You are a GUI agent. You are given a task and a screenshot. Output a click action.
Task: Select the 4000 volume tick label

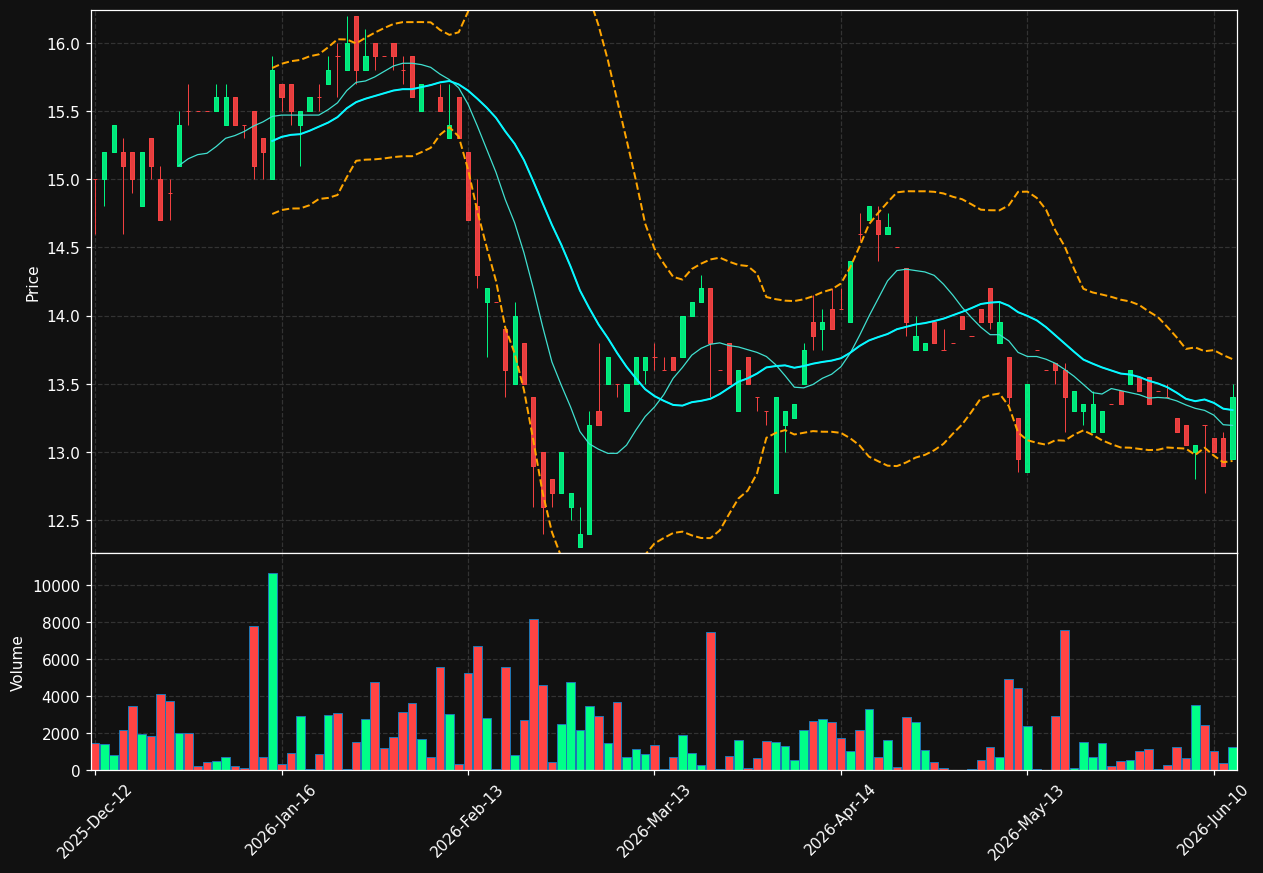63,697
